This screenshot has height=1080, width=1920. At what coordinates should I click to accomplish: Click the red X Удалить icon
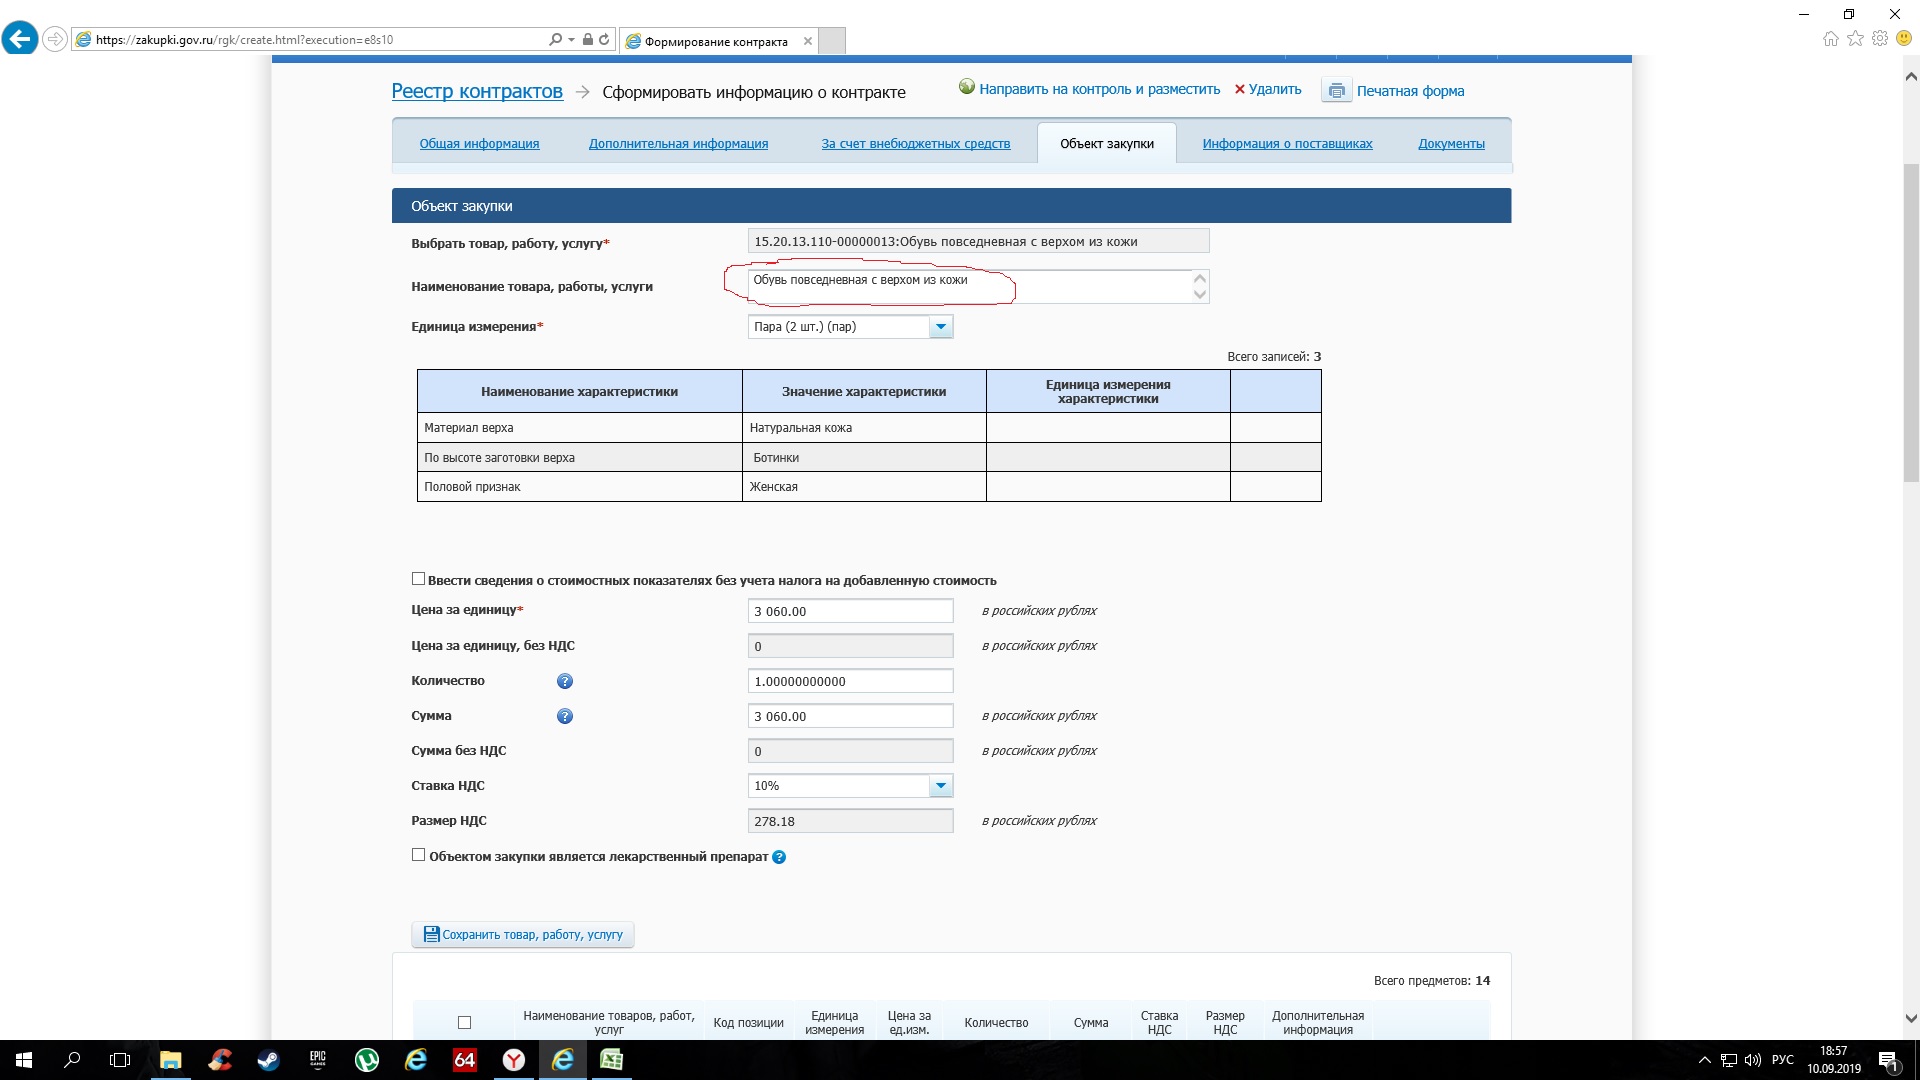tap(1239, 89)
